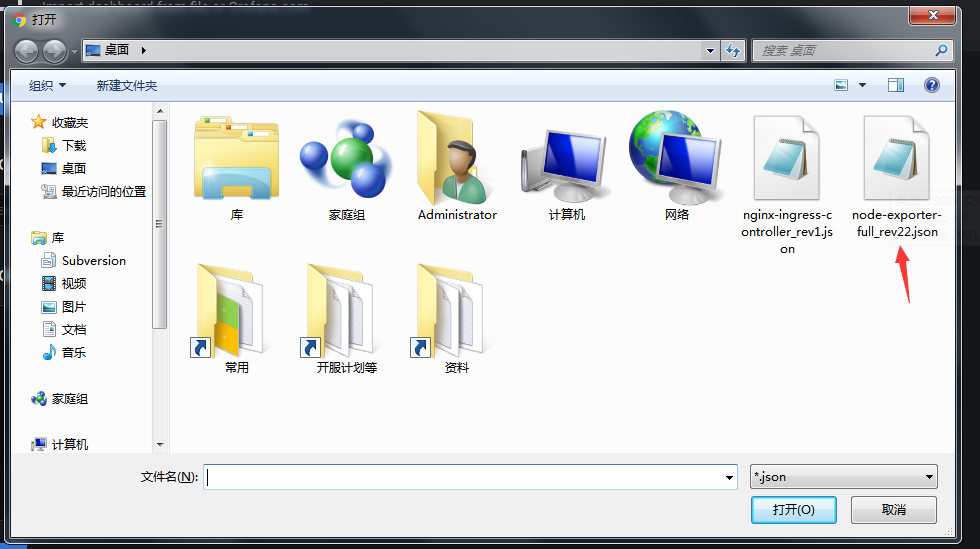Open the 开服计划等 shortcut folder
Image resolution: width=980 pixels, height=549 pixels.
(346, 312)
